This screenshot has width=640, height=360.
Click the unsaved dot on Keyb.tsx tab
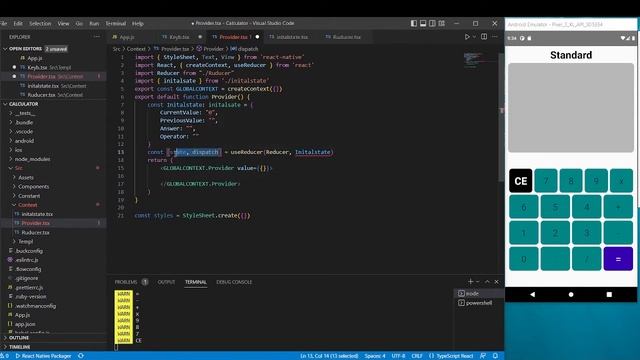[200, 37]
